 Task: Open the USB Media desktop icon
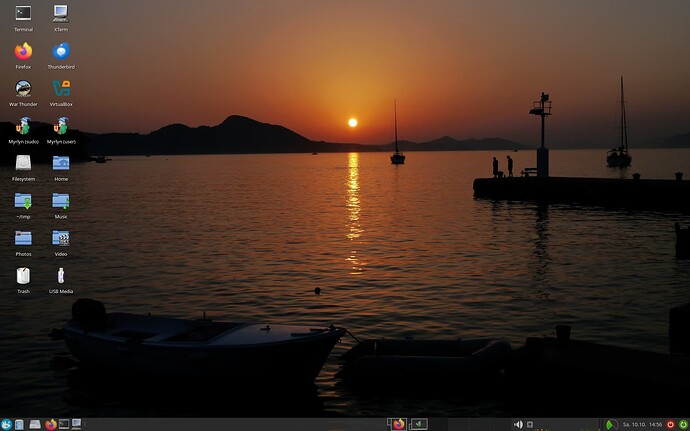coord(61,280)
